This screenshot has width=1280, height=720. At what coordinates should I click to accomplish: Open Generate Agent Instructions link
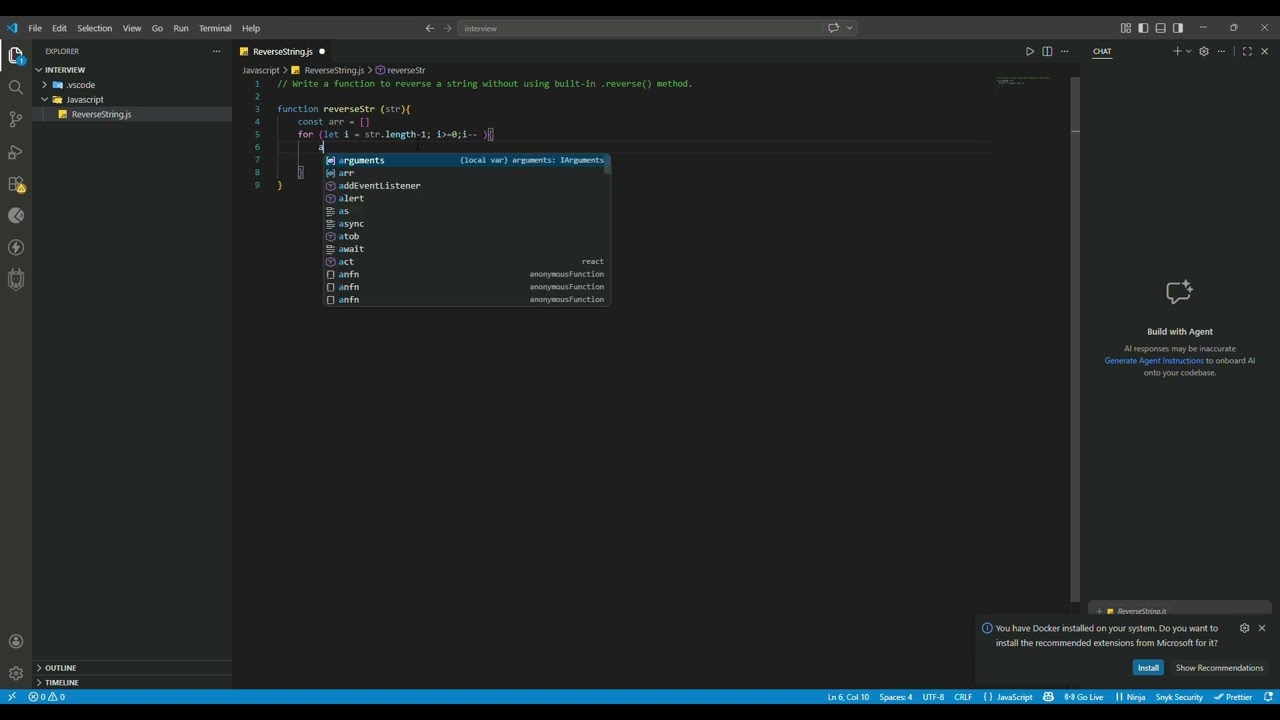1154,361
